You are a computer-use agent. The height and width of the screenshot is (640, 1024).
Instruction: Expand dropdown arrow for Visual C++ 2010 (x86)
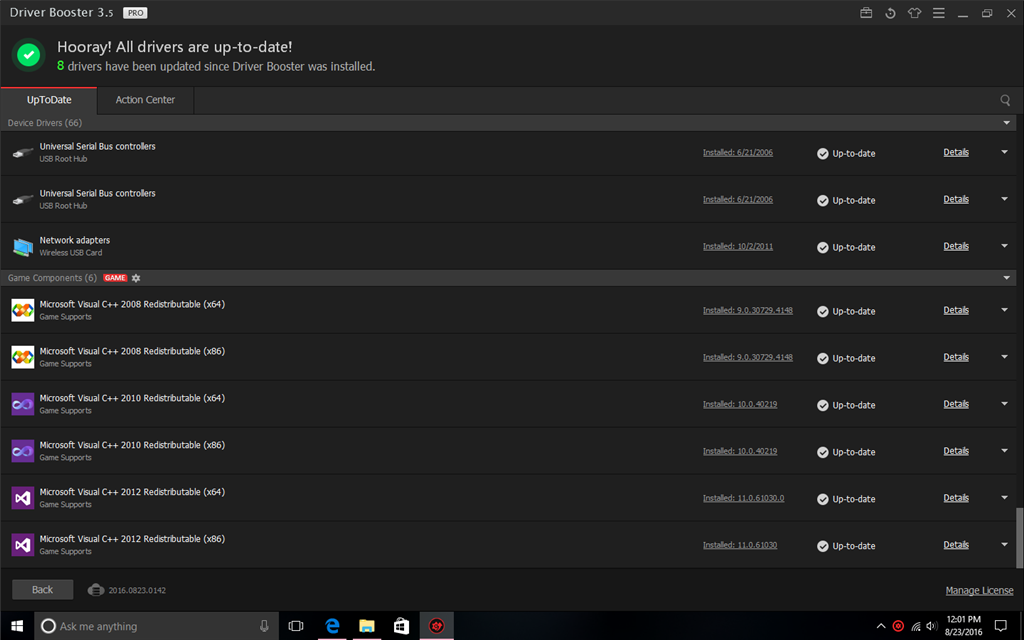1004,451
